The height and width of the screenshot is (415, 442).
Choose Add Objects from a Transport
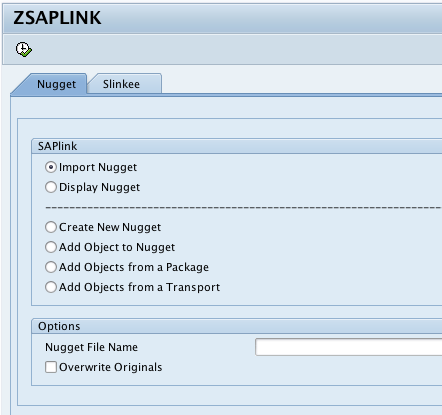(51, 287)
